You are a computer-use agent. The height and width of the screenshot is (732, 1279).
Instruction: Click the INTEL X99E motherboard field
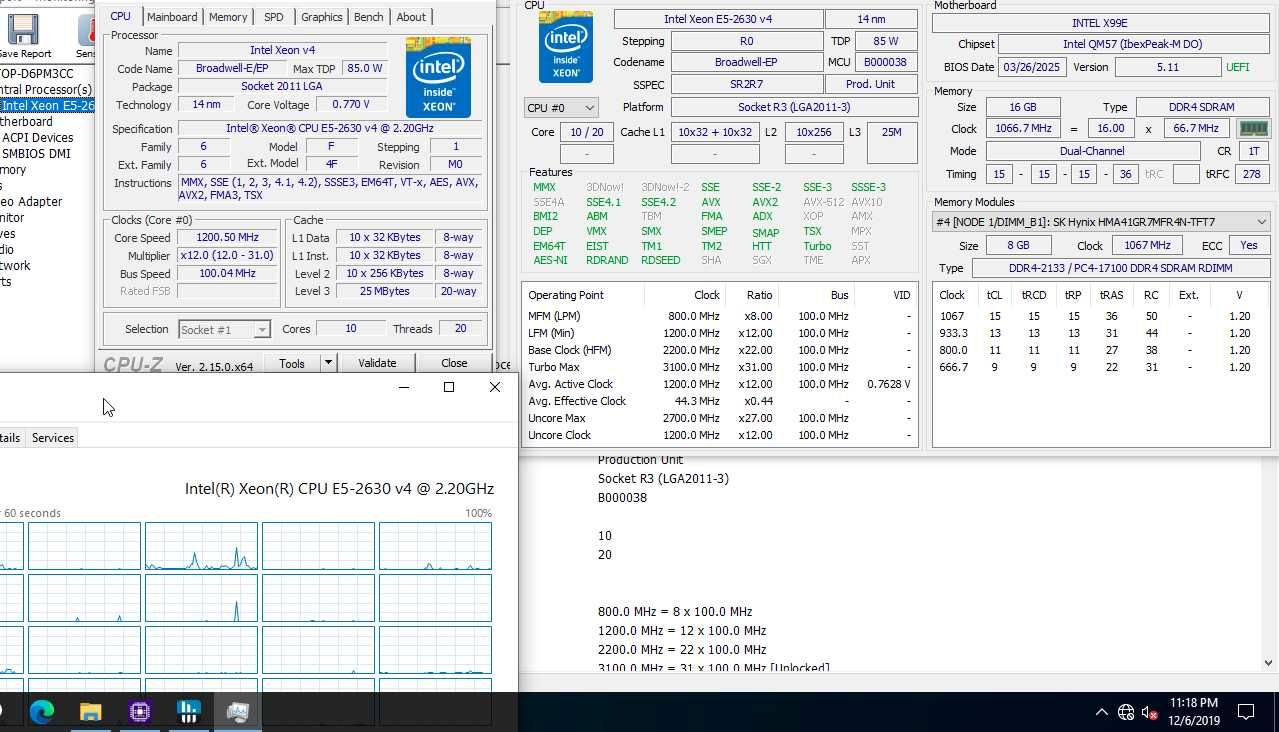[1100, 21]
